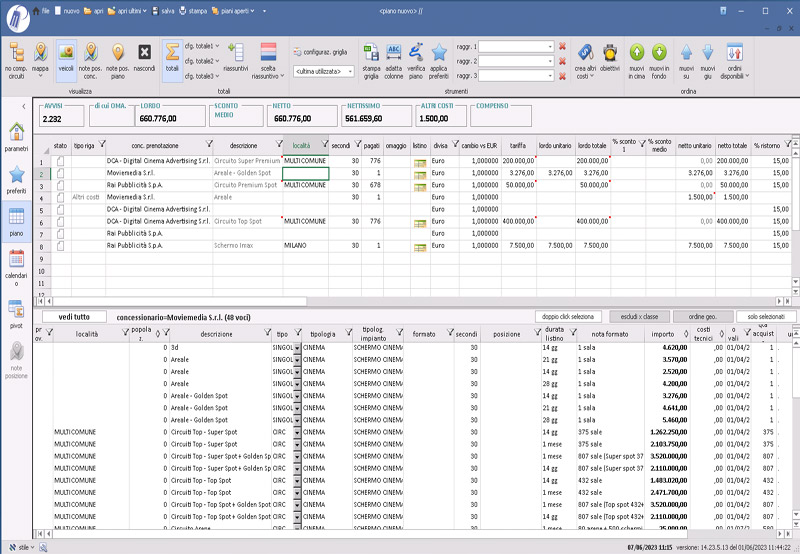800x554 pixels.
Task: Click the adatta colonne icon
Action: pos(394,53)
